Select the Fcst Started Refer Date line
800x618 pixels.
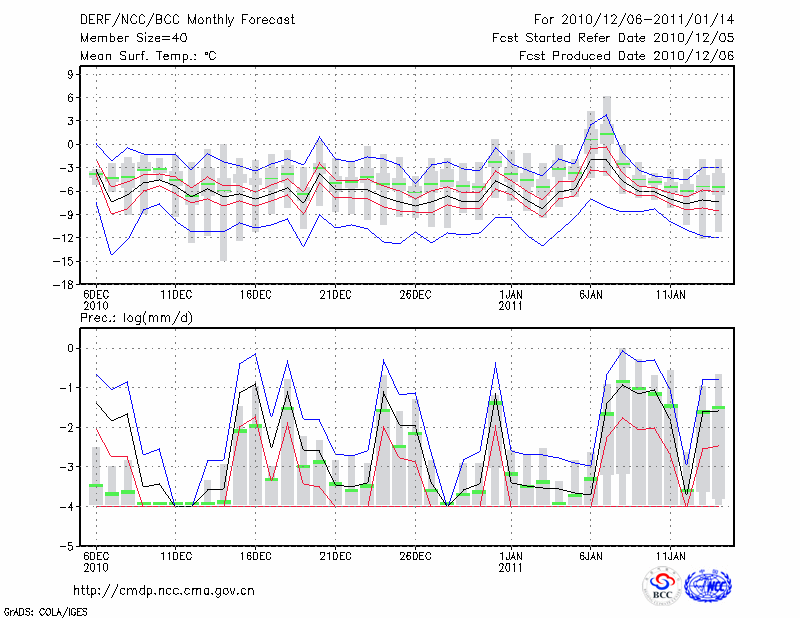613,37
